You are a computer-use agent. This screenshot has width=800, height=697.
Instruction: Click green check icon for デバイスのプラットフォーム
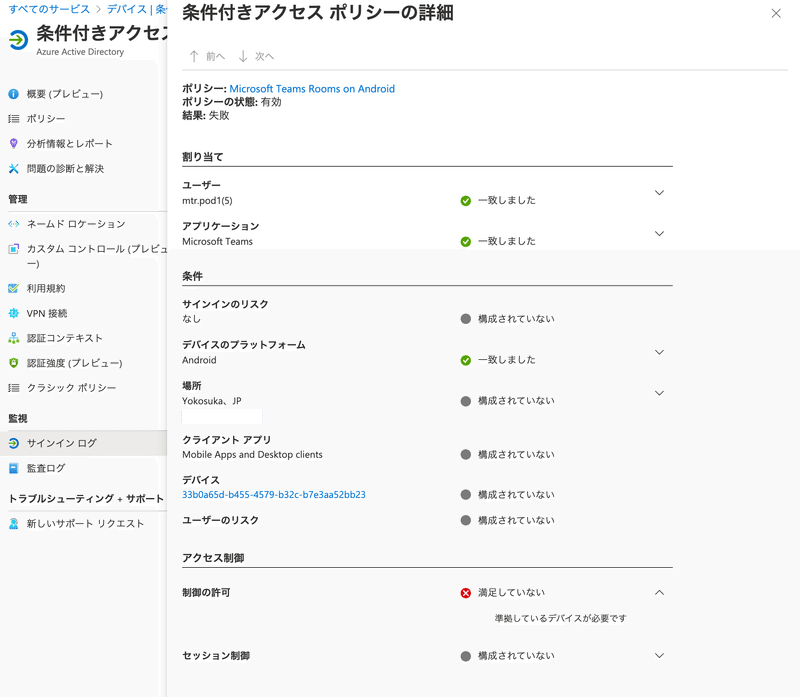coord(466,360)
